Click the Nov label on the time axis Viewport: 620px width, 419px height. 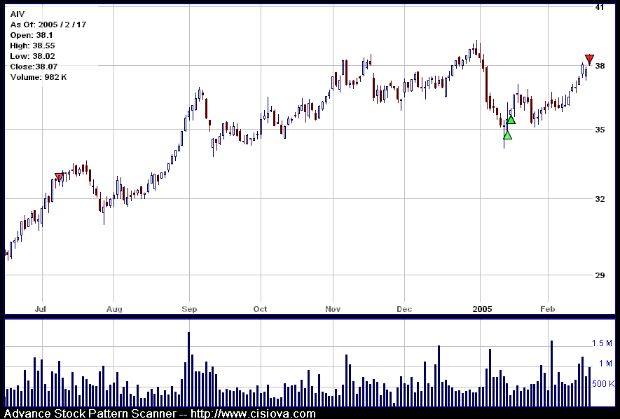(333, 309)
